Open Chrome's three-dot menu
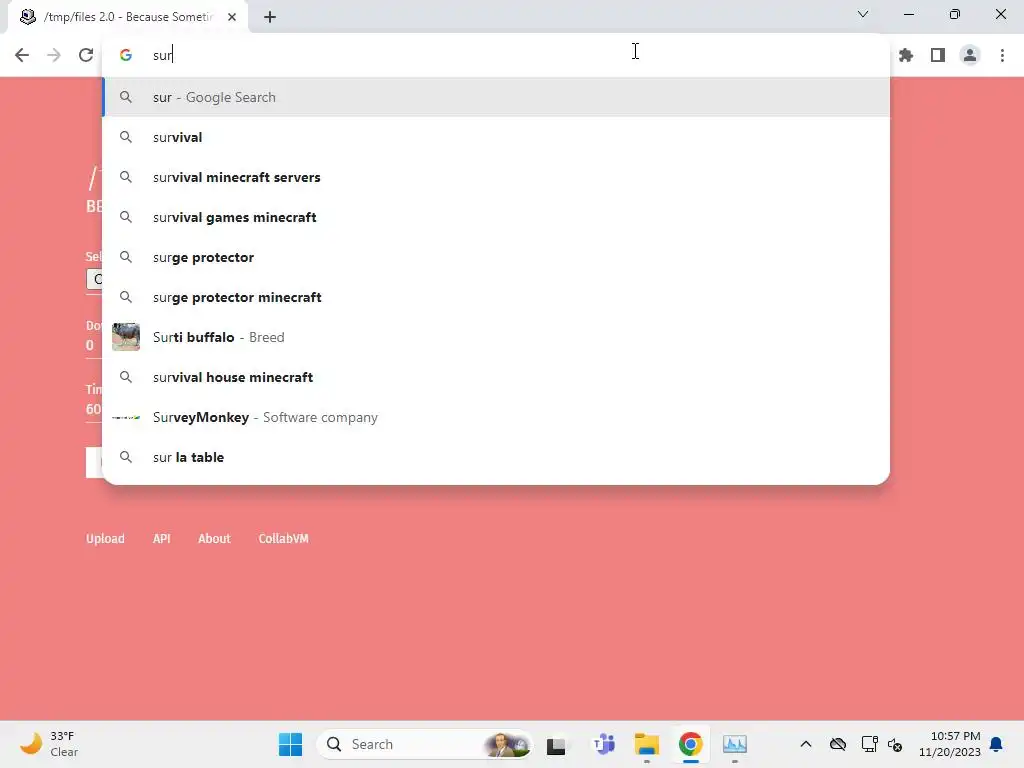Image resolution: width=1024 pixels, height=768 pixels. point(1002,55)
